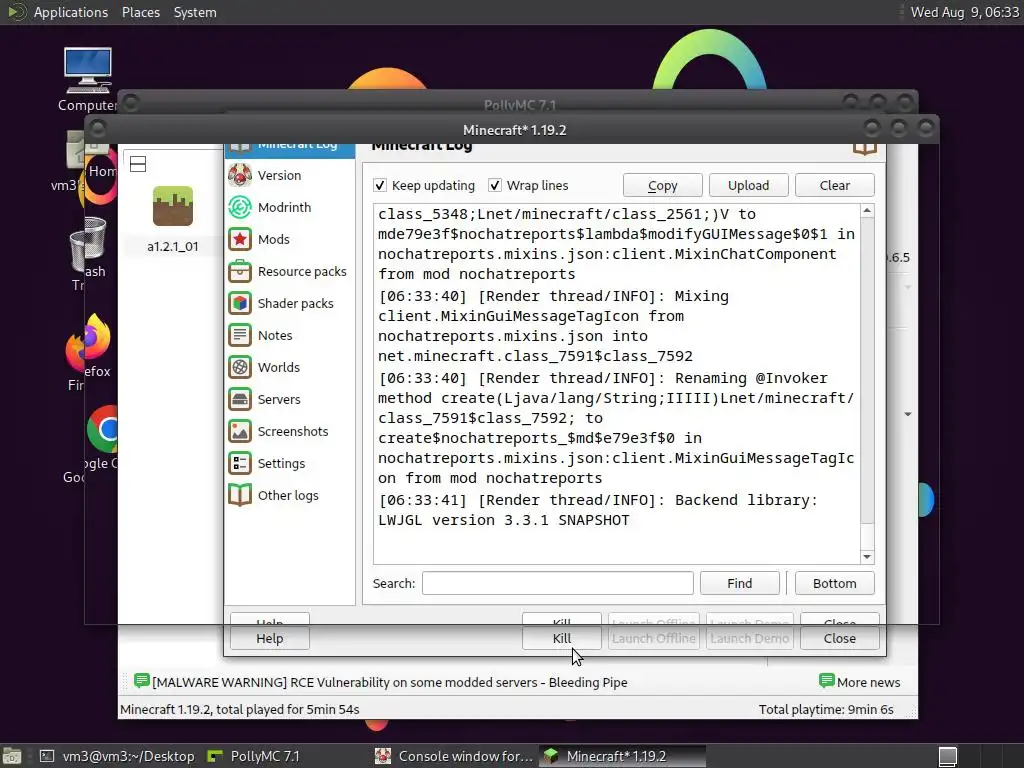
Task: Clear the log output
Action: pos(835,185)
